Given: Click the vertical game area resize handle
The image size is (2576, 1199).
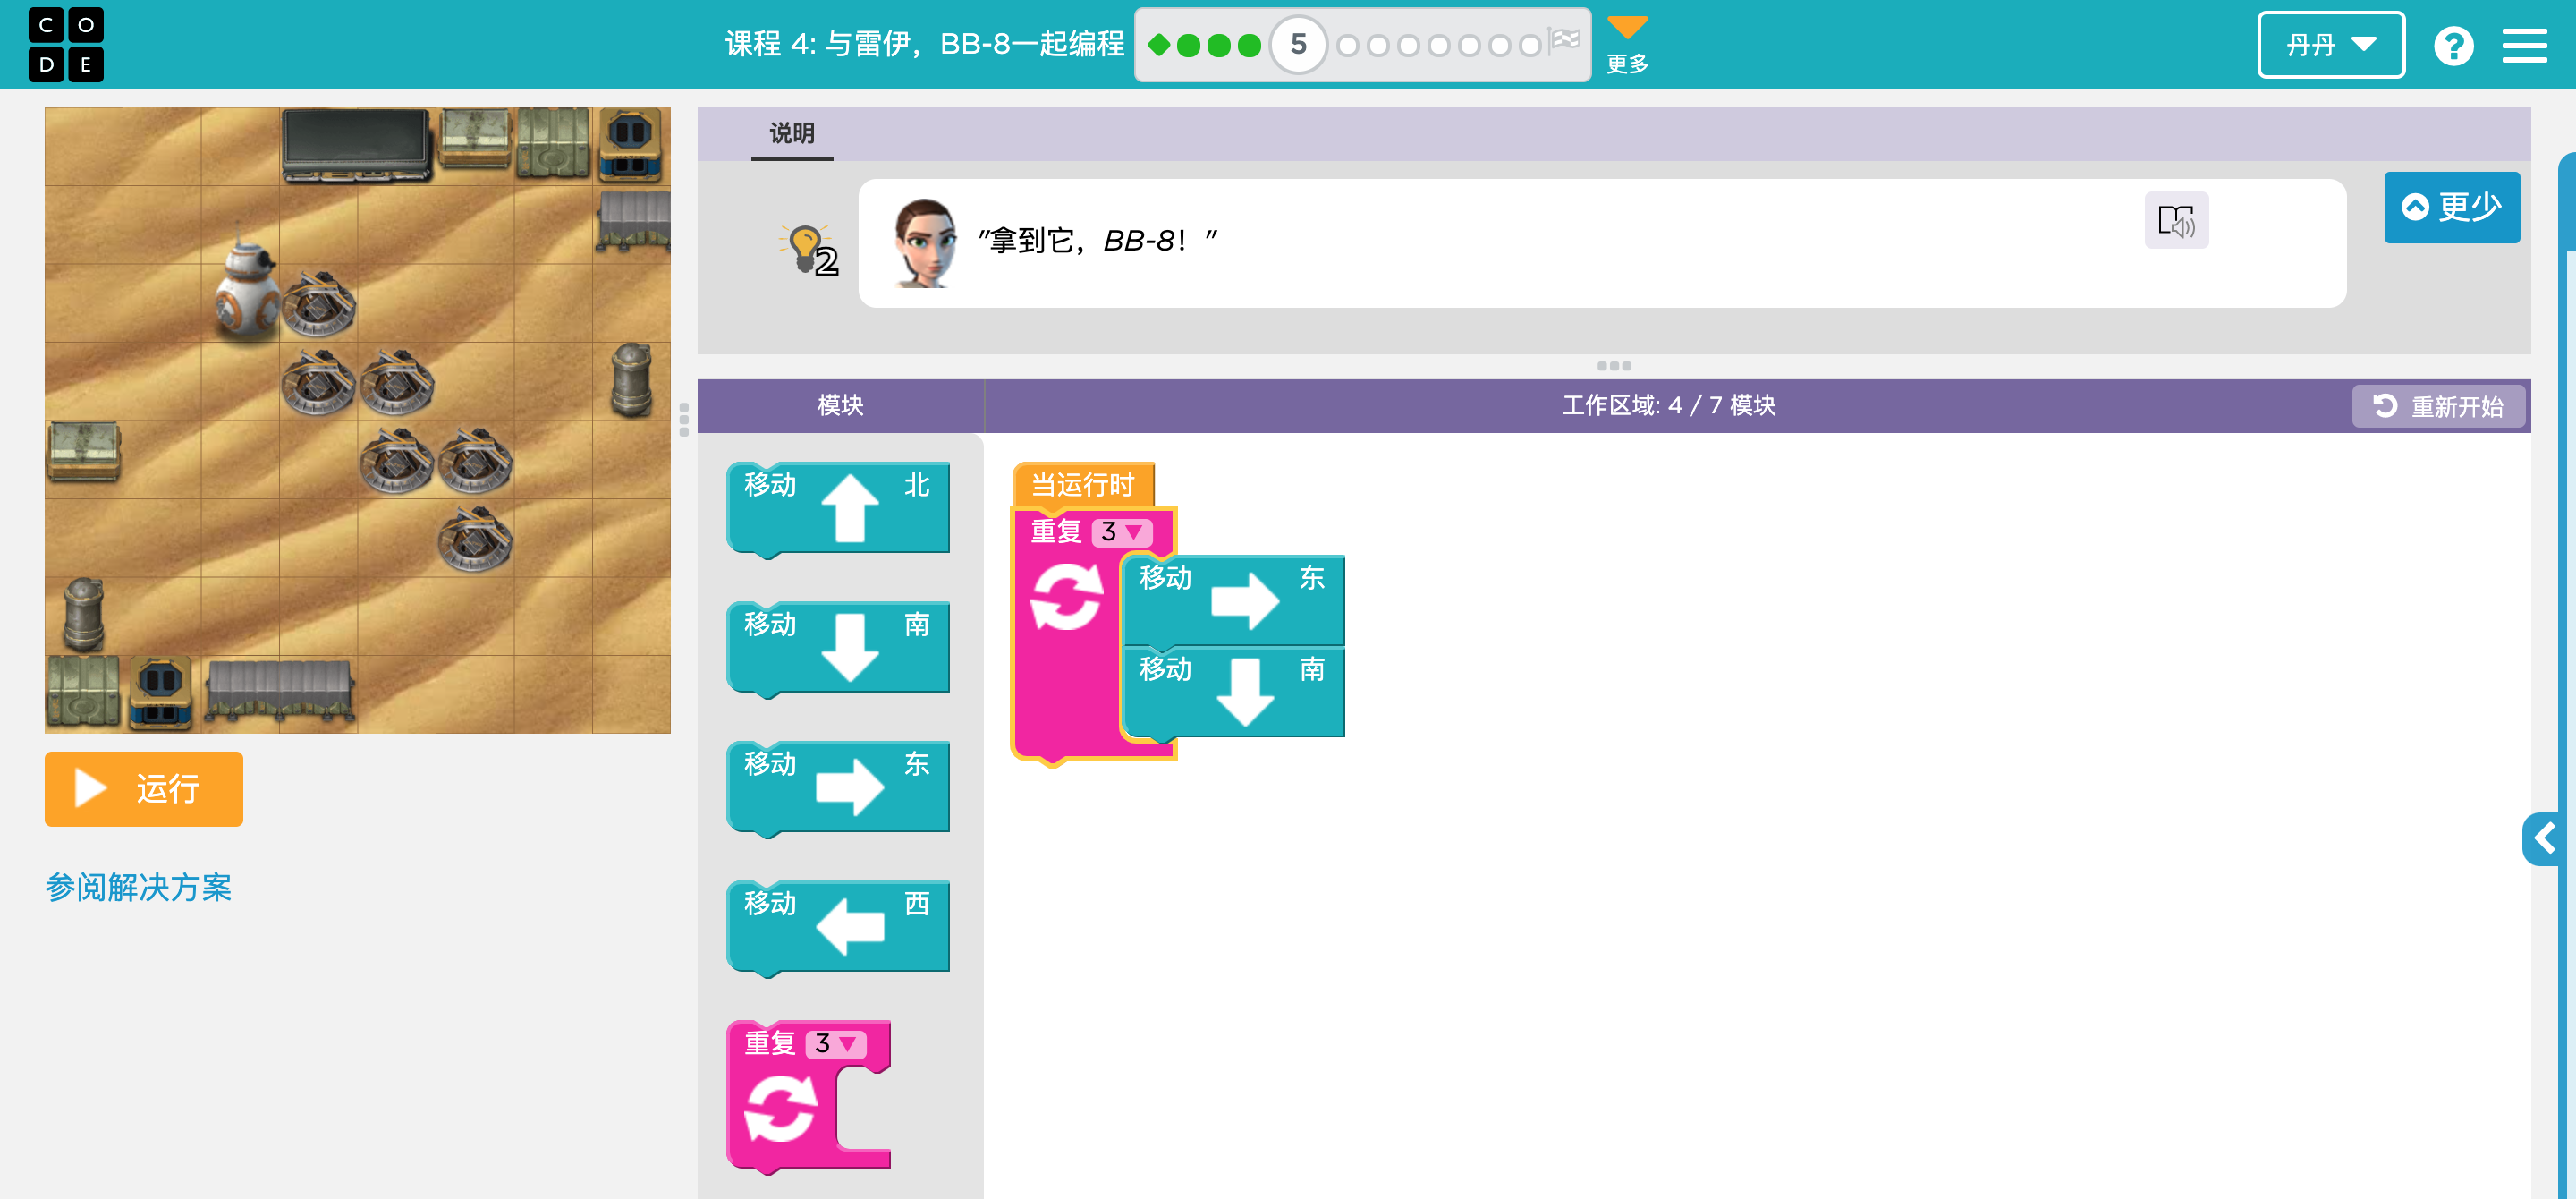Looking at the screenshot, I should (684, 419).
